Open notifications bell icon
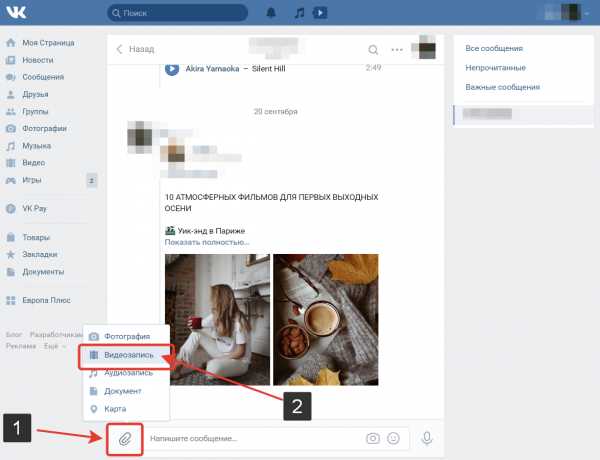Viewport: 600px width, 460px height. [x=271, y=13]
